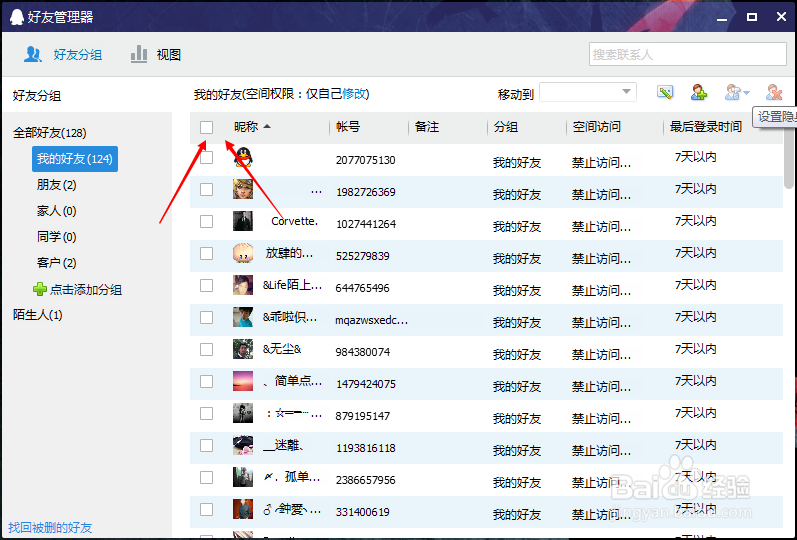This screenshot has width=797, height=540.
Task: Open the 家人(0) group
Action: [56, 211]
